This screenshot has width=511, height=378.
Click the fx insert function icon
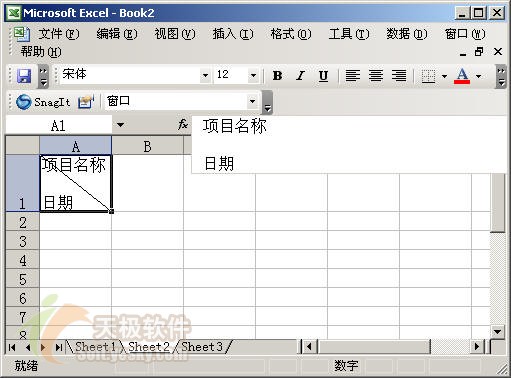(183, 125)
